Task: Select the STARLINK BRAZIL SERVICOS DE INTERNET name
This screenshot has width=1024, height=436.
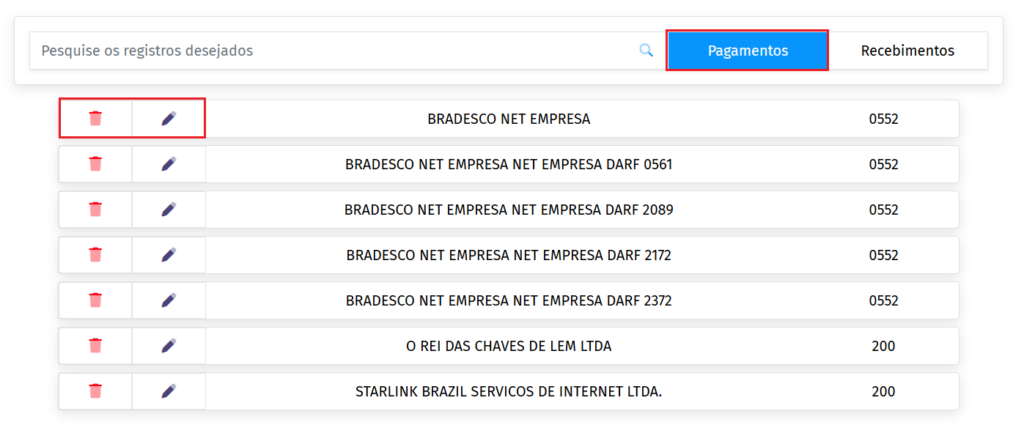Action: [x=508, y=391]
